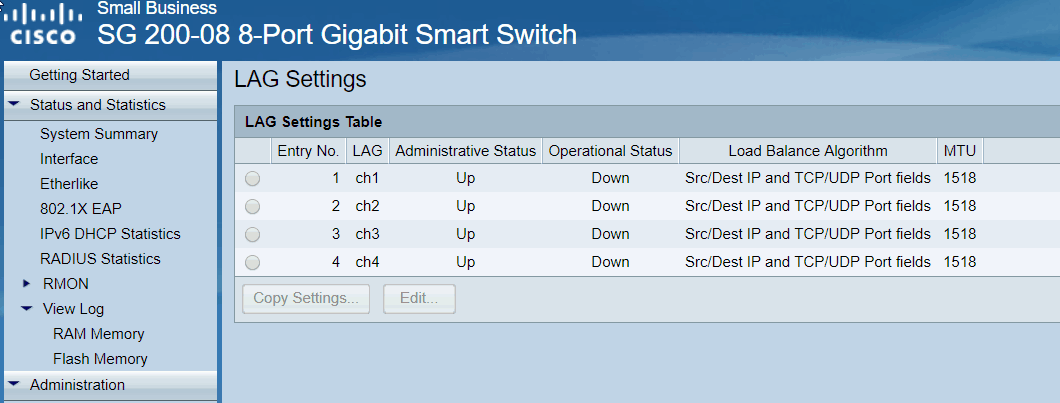Open IPv6 DHCP Statistics

point(110,234)
